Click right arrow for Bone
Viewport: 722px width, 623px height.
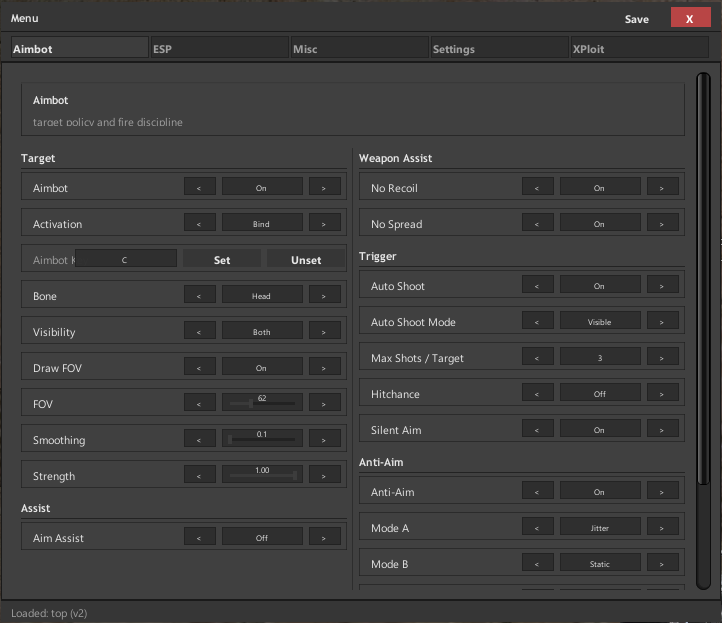pyautogui.click(x=325, y=295)
